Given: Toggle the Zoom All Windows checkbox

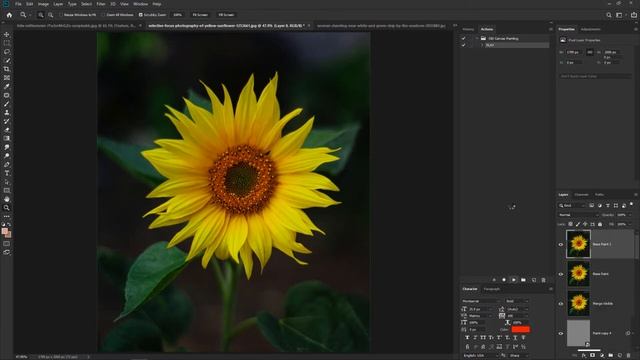Looking at the screenshot, I should click(103, 15).
